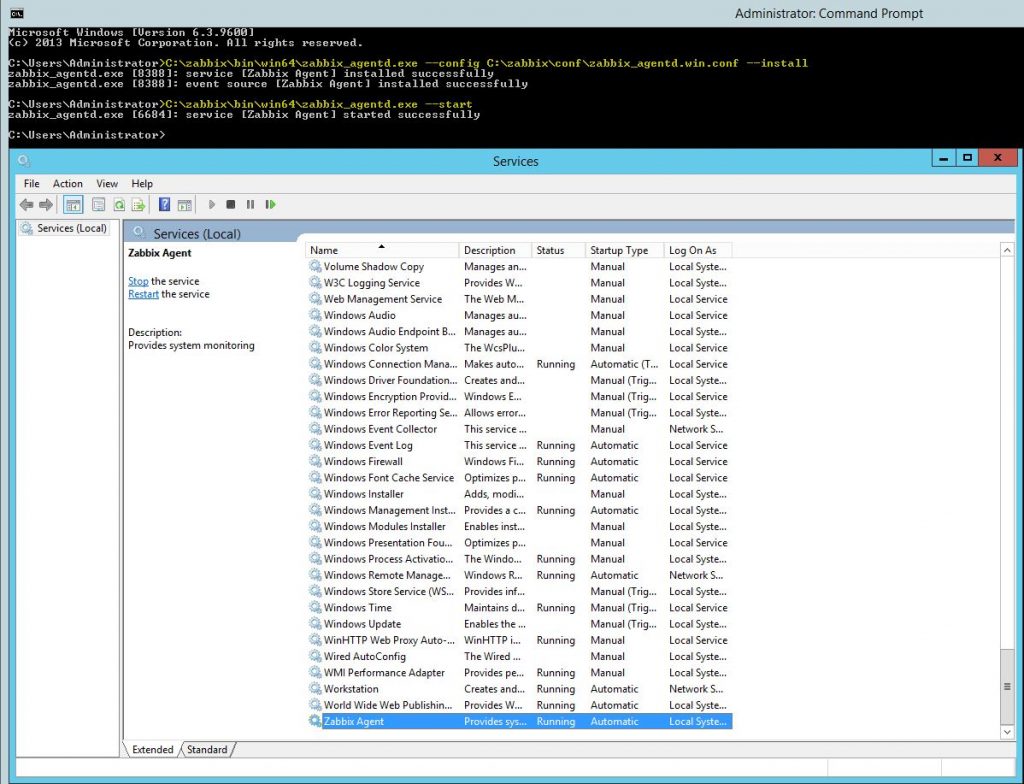The width and height of the screenshot is (1024, 784).
Task: Click the scrollbar up arrow in services list
Action: tap(1007, 250)
